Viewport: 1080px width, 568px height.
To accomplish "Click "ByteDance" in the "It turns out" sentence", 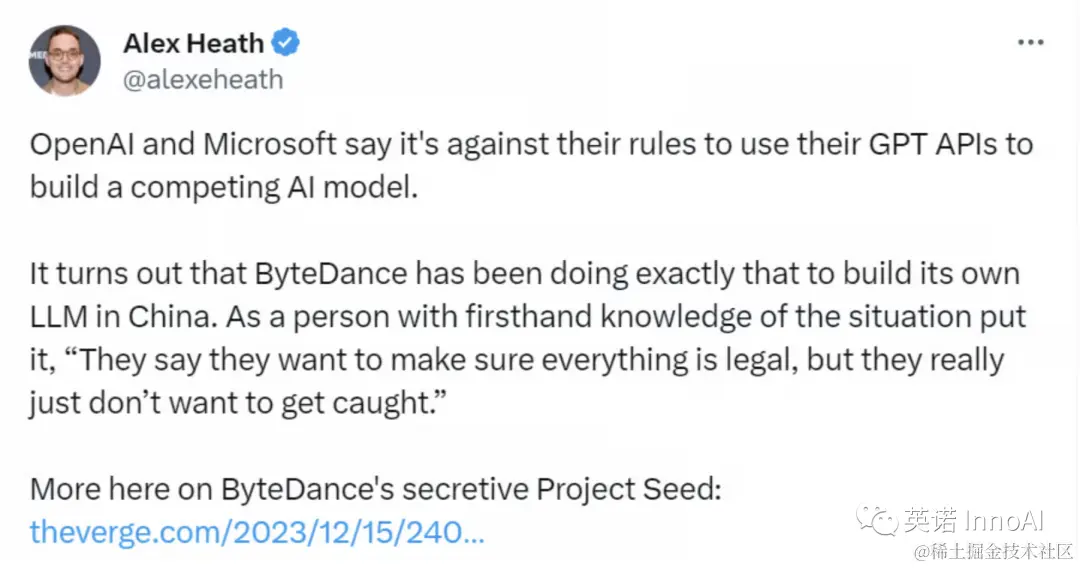I will pyautogui.click(x=331, y=274).
